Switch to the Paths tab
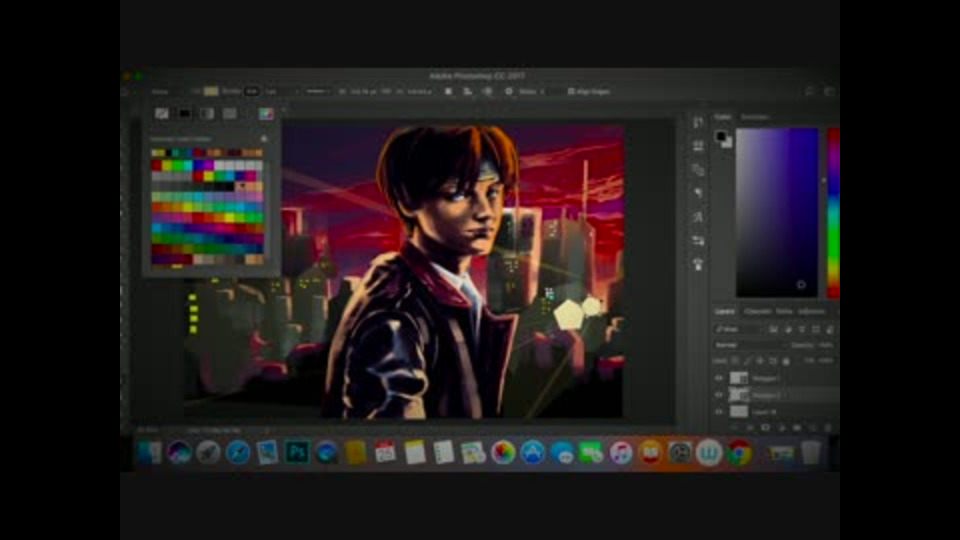This screenshot has height=540, width=960. 784,312
